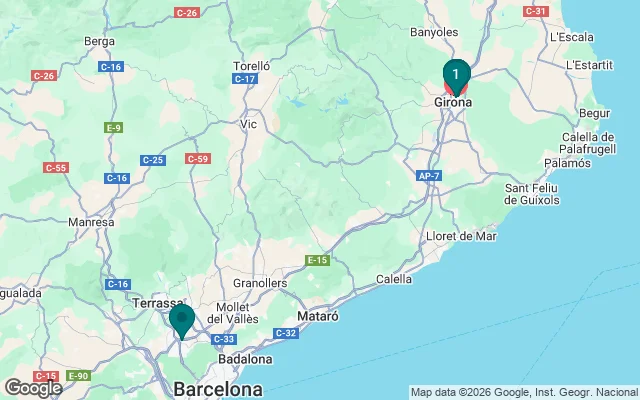Click the Banyoles town label
640x400 pixels.
pos(434,32)
